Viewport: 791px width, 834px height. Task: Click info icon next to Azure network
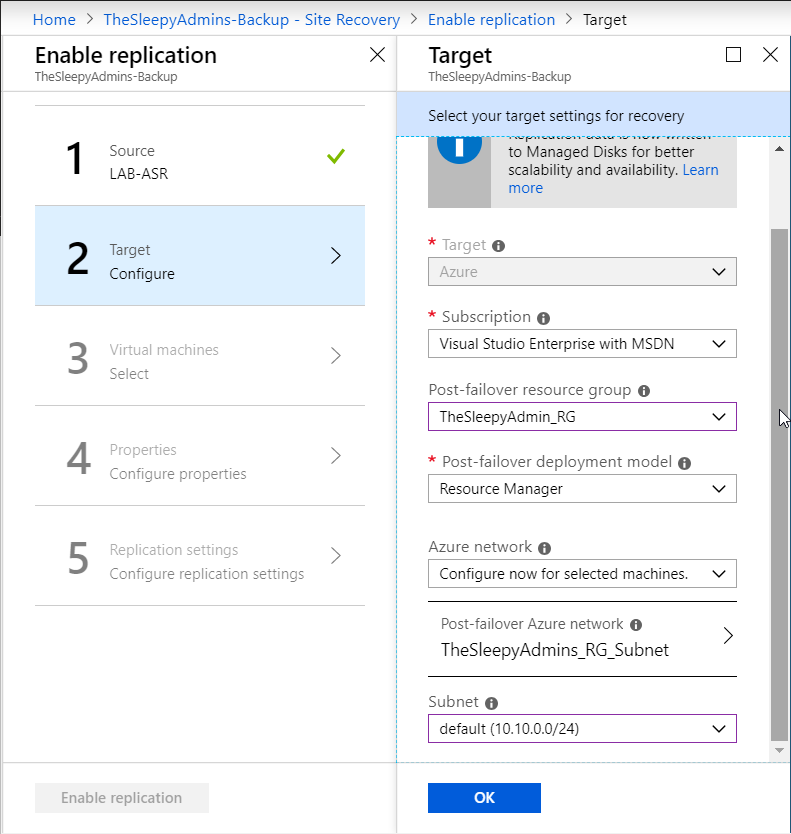544,549
